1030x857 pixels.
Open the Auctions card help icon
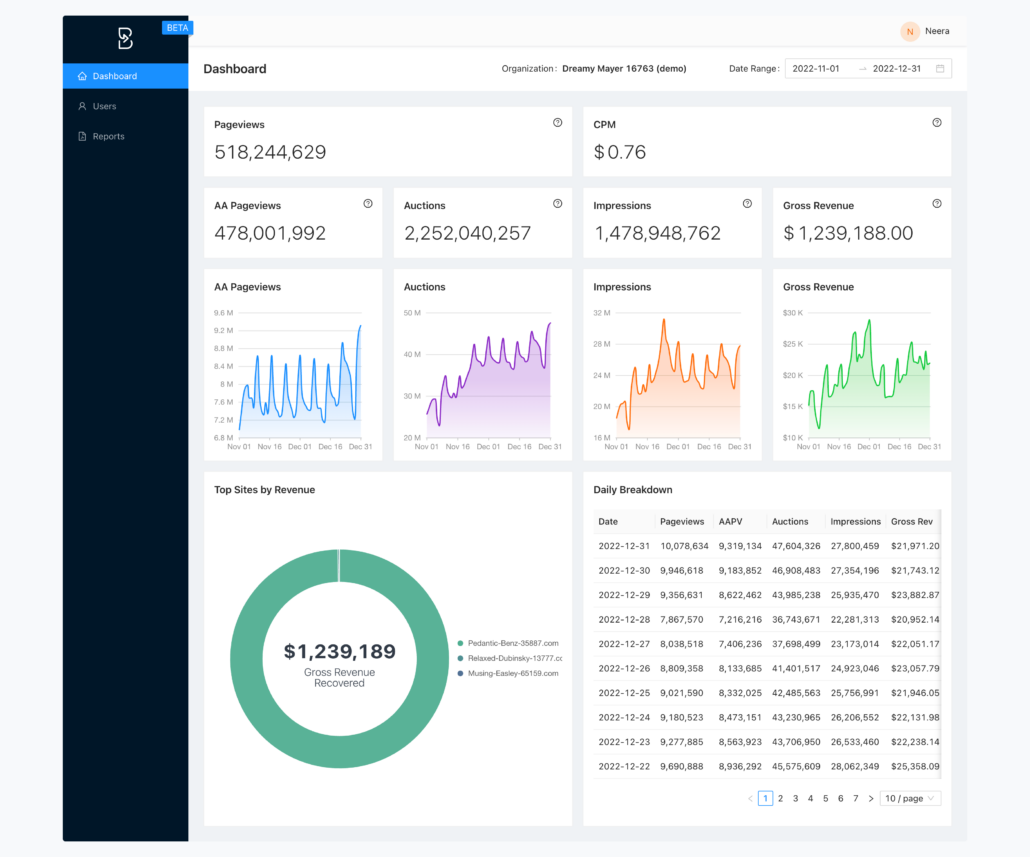[557, 203]
